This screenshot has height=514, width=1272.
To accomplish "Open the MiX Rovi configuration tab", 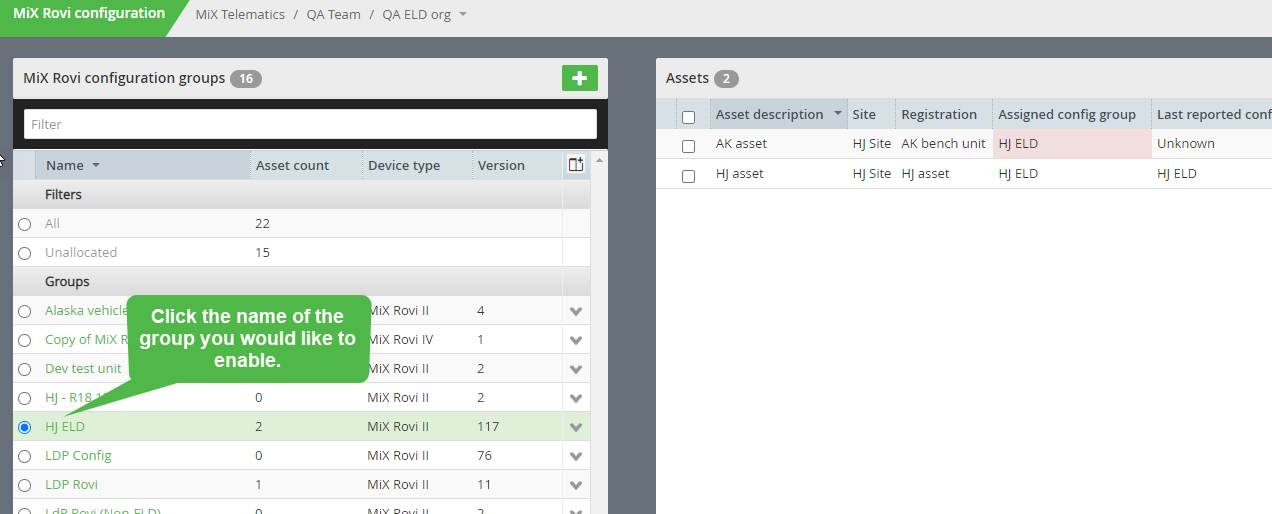I will pyautogui.click(x=89, y=14).
